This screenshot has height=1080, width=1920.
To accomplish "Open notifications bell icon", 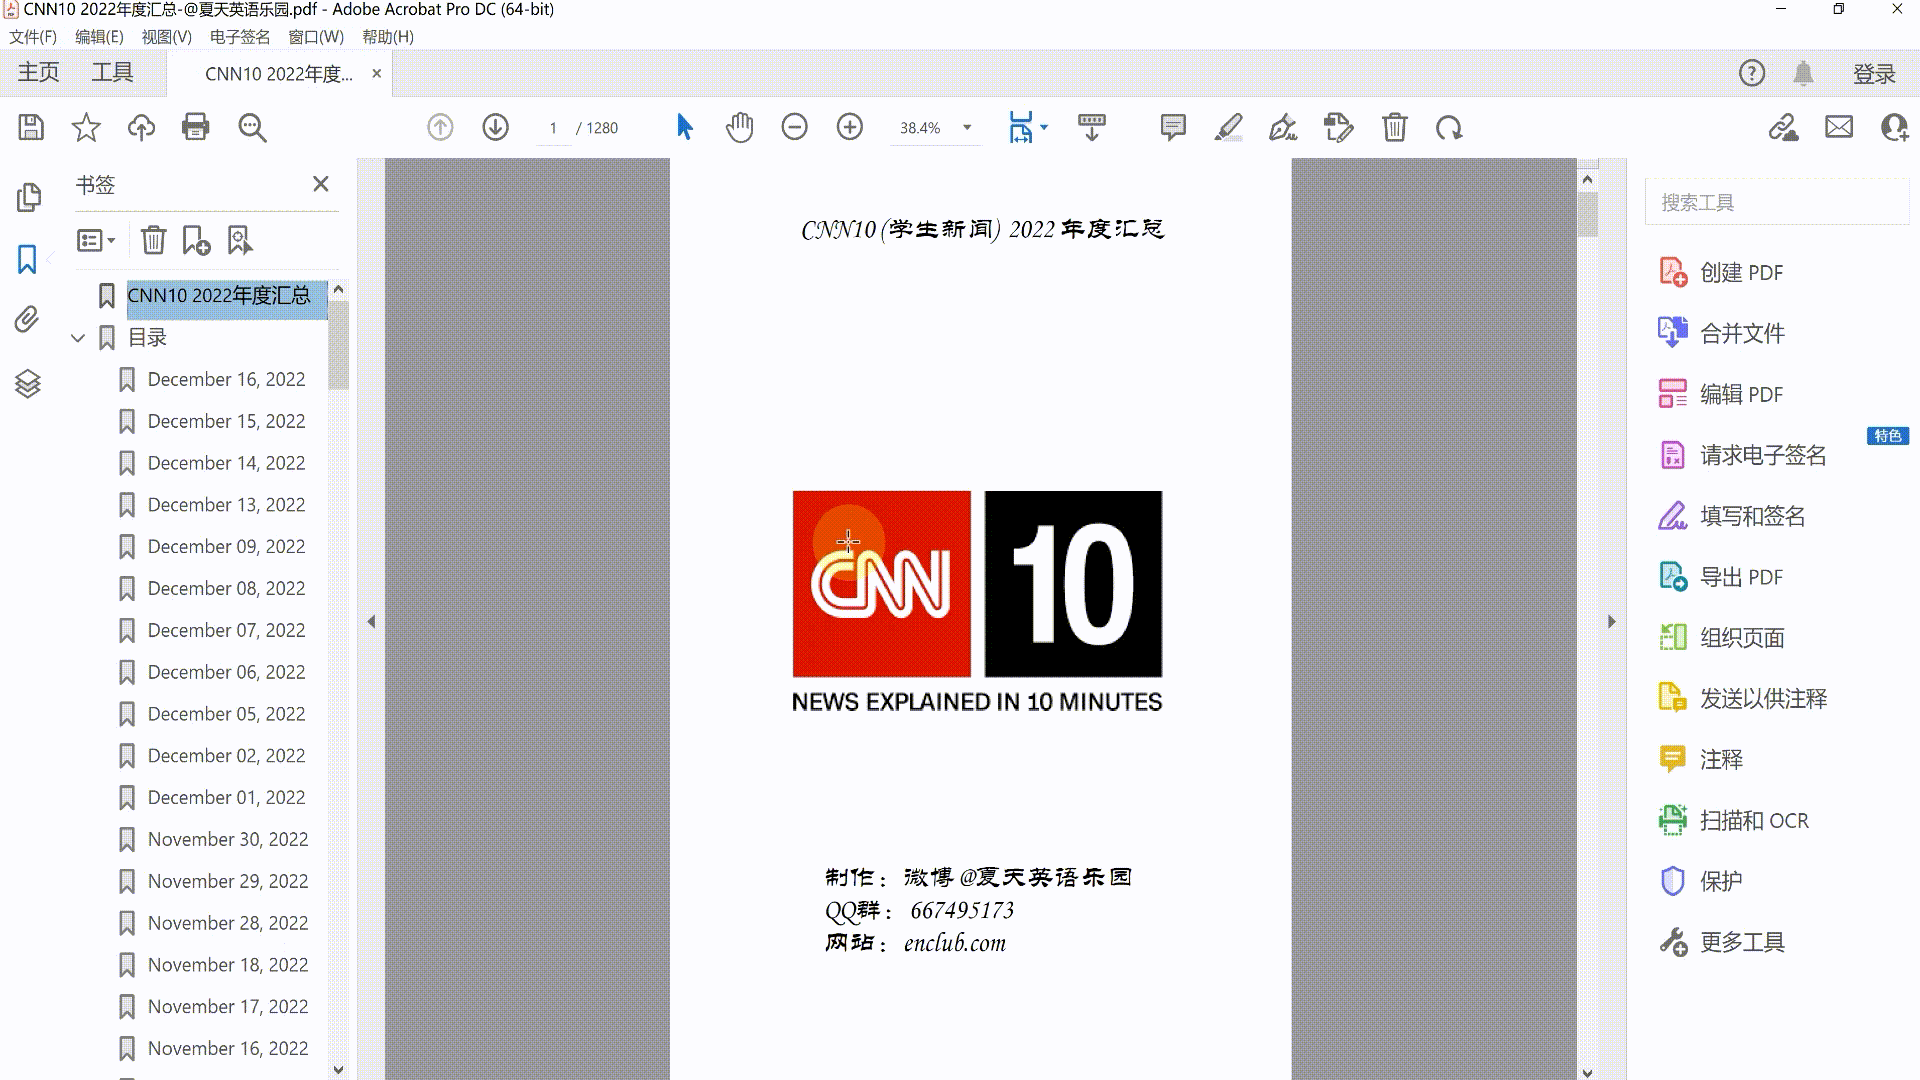I will [1804, 73].
